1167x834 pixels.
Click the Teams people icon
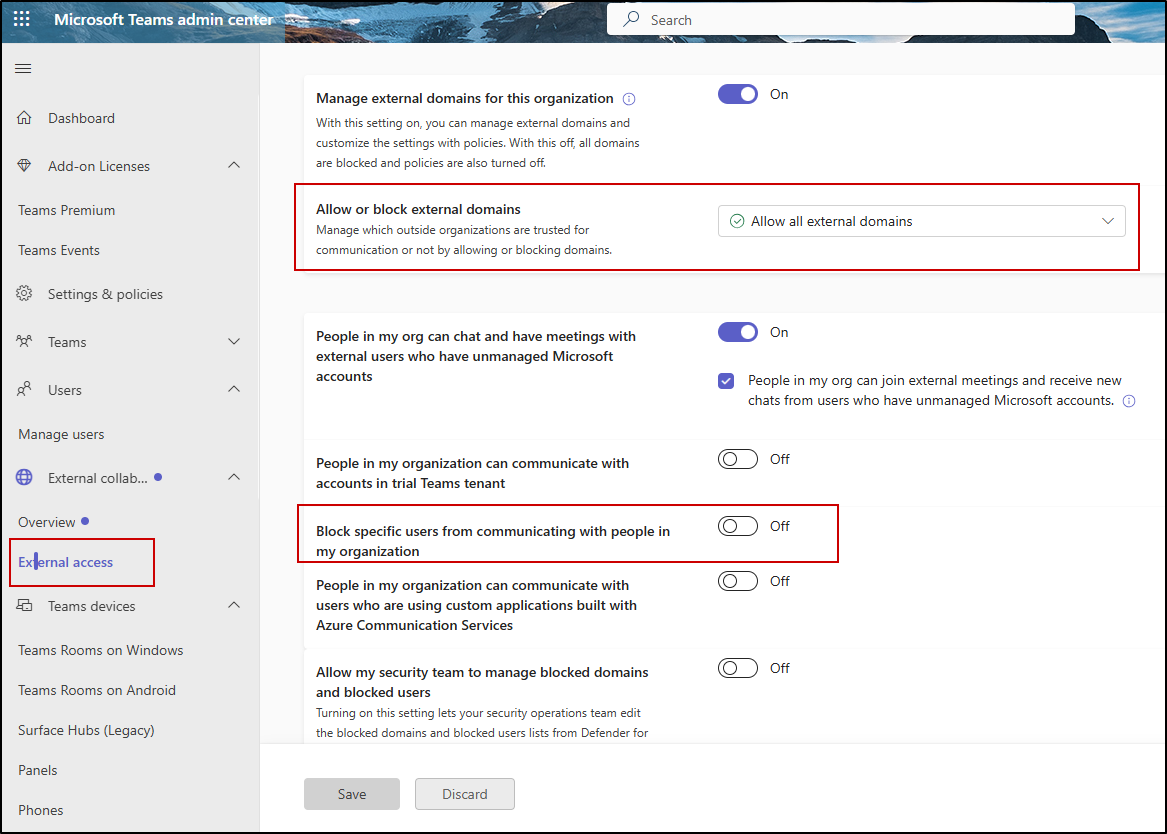pos(25,341)
